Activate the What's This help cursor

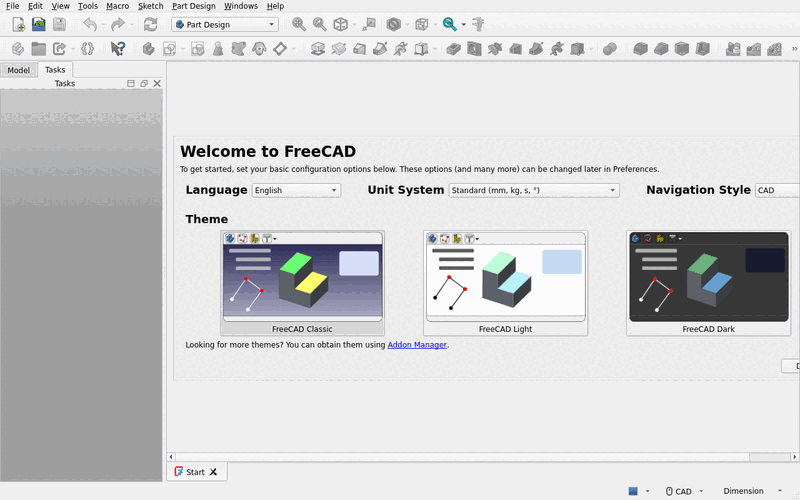tap(118, 48)
